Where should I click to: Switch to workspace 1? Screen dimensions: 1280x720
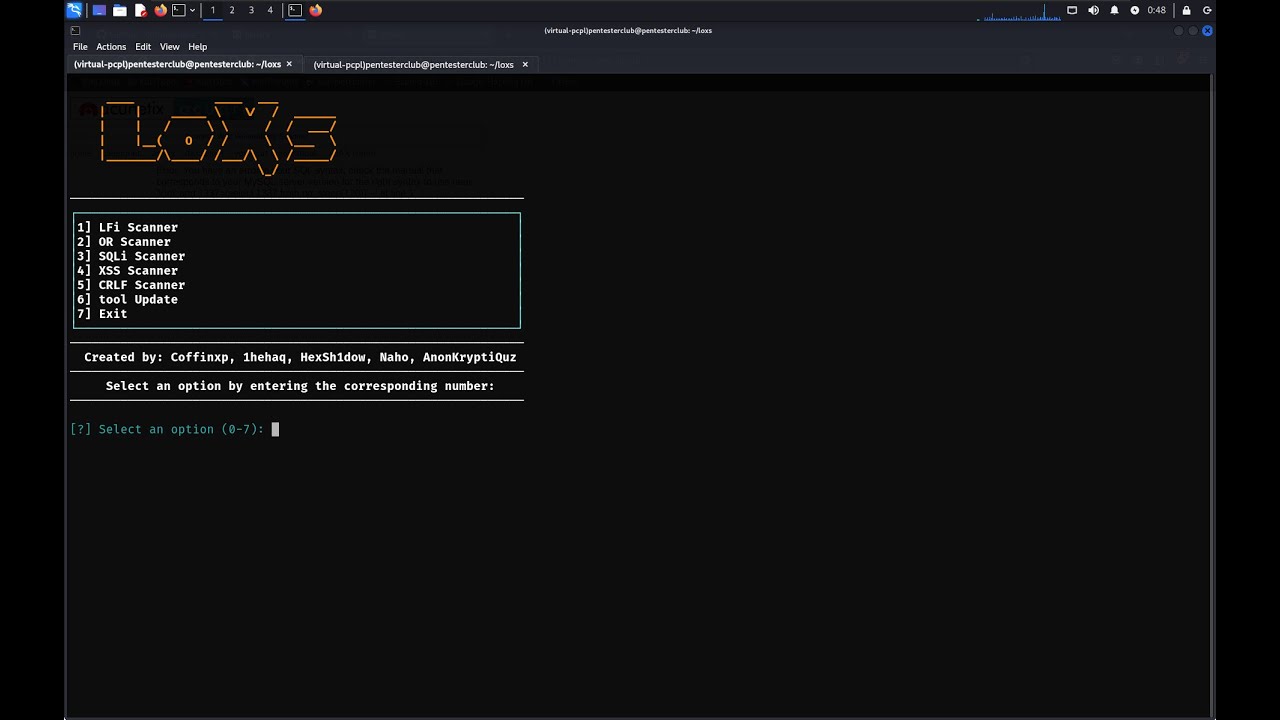(x=213, y=10)
